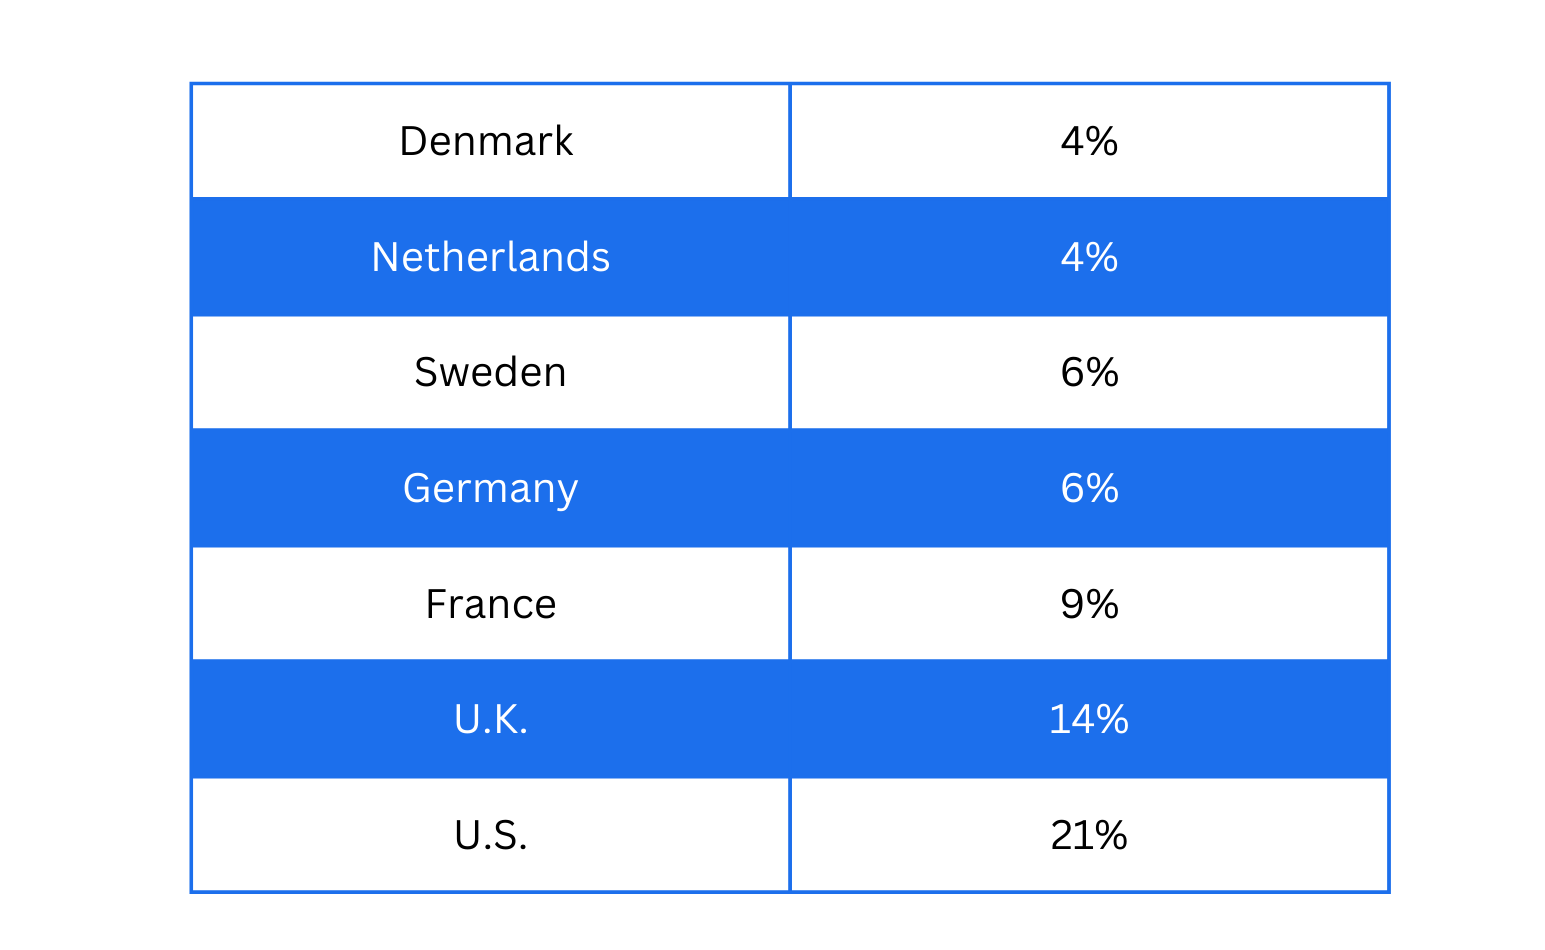Select the highest percentage in the table
This screenshot has width=1545, height=950.
tap(1089, 835)
